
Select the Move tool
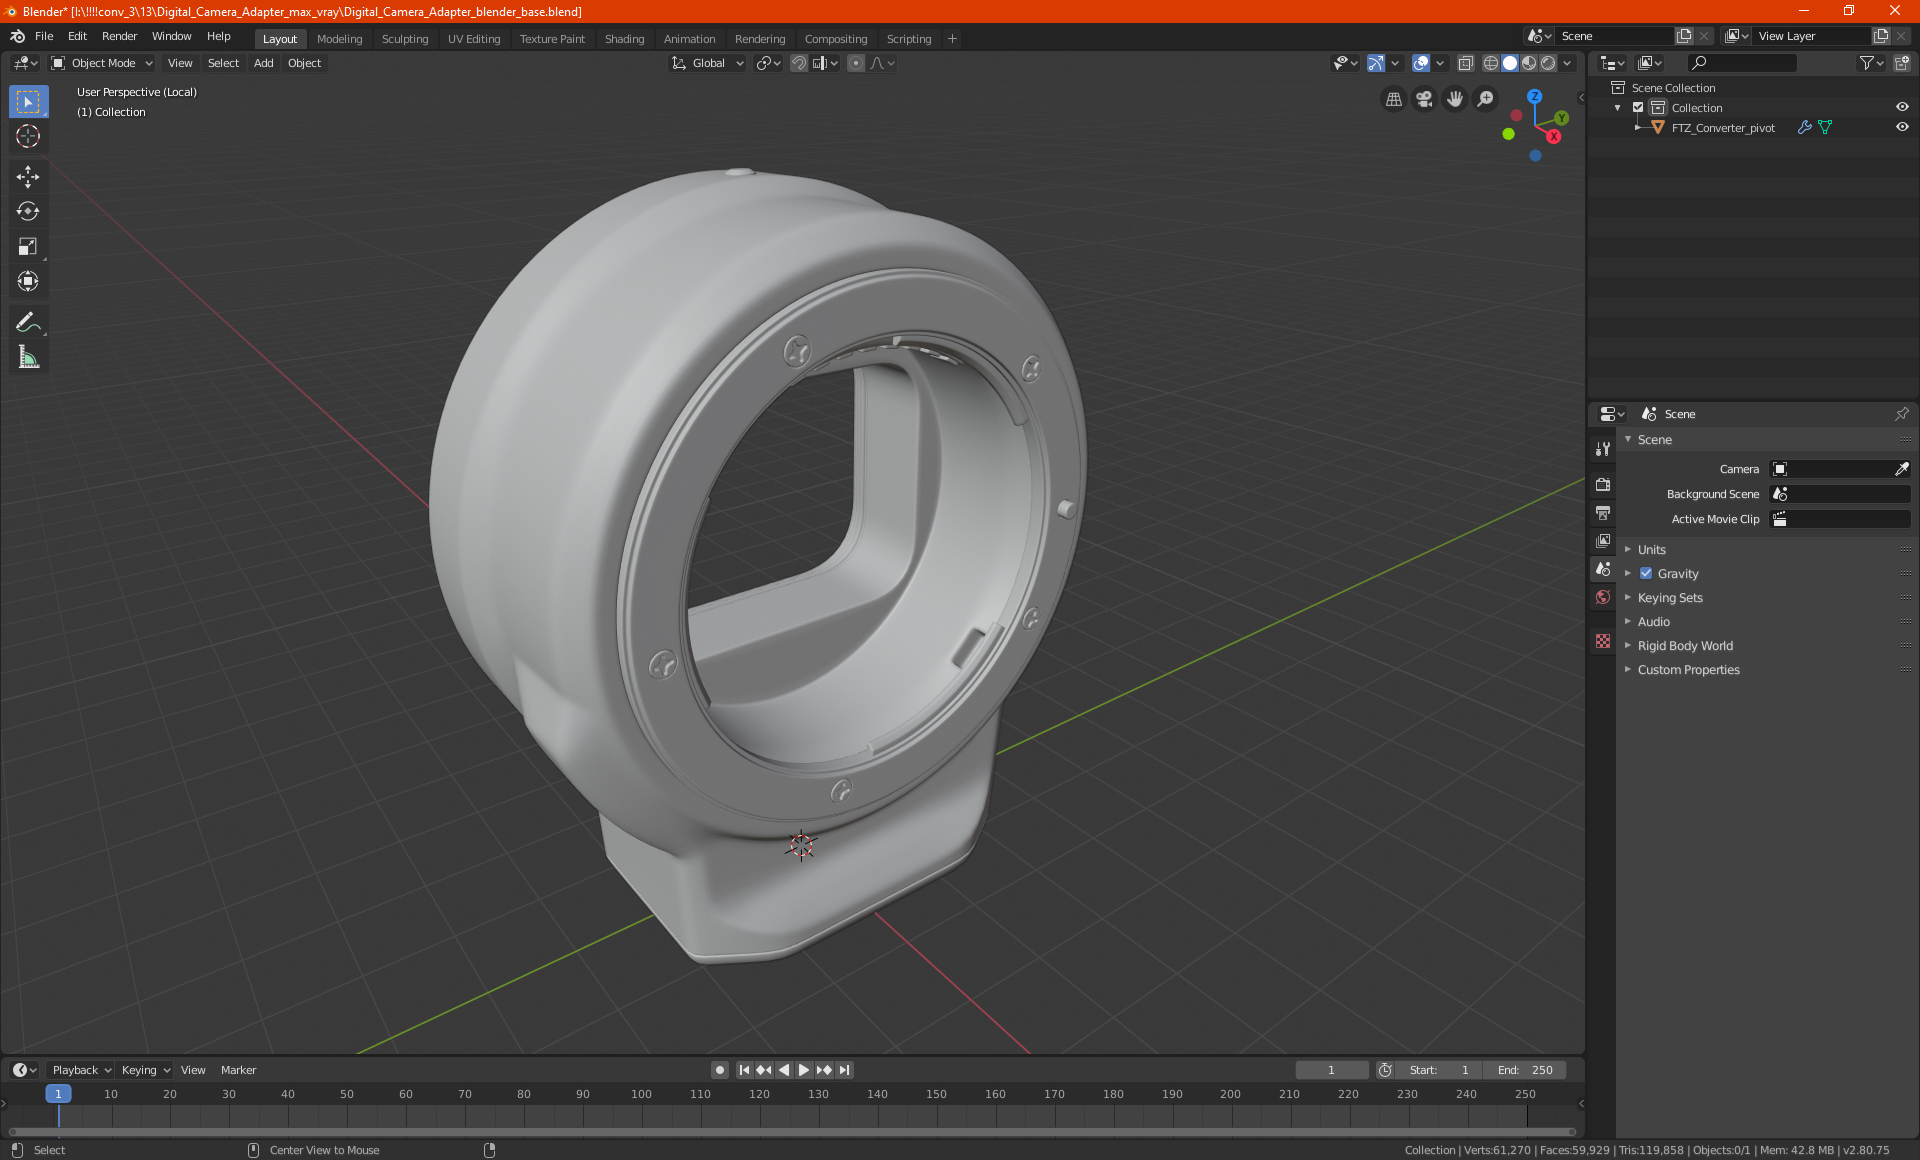28,177
